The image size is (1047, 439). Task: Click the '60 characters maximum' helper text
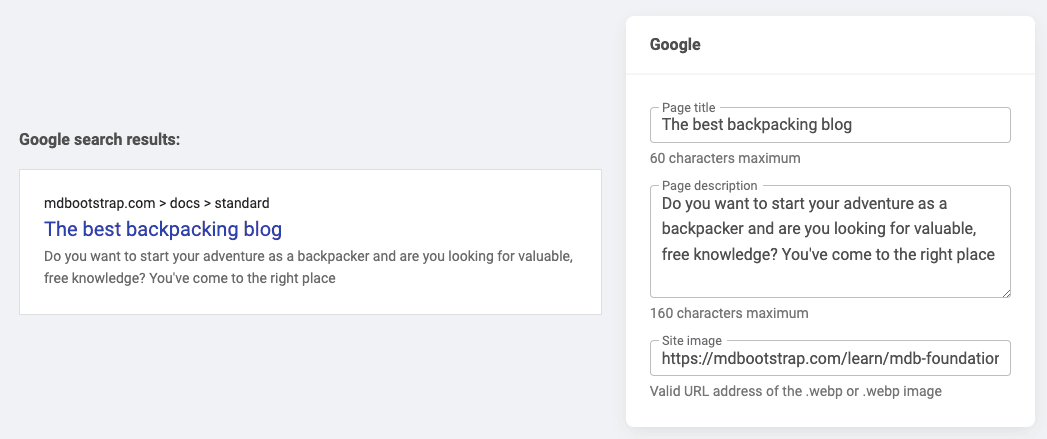pyautogui.click(x=725, y=158)
